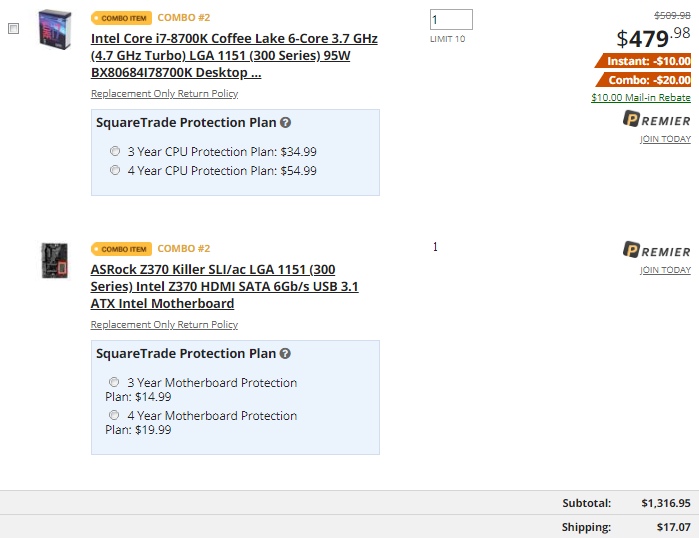Tick the Intel Core i7-8700K item checkbox
Viewport: 699px width, 538px height.
[13, 29]
